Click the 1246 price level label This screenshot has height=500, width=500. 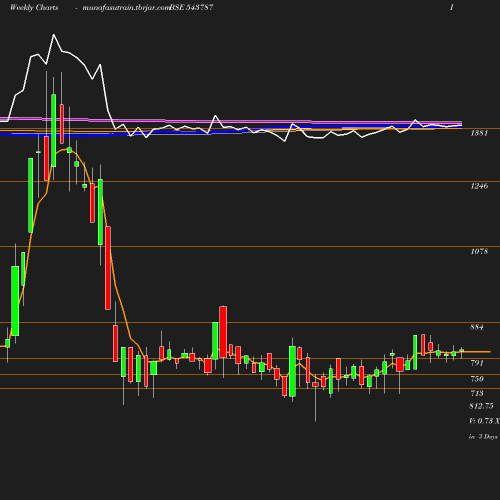[x=479, y=186]
